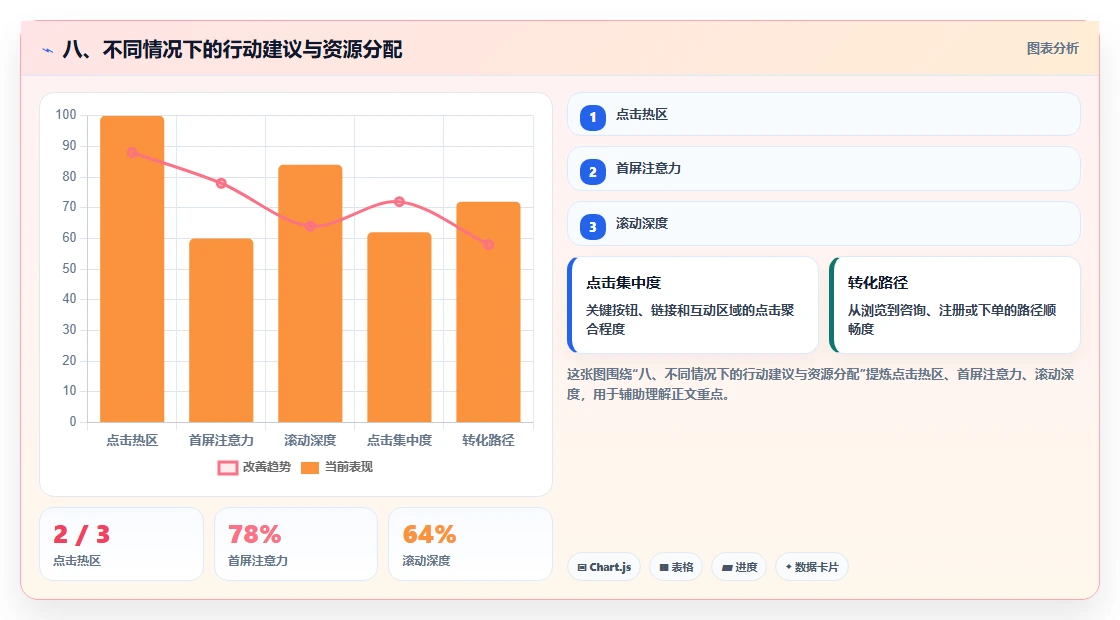Click the trend line point above 首屏注意力

tap(221, 184)
